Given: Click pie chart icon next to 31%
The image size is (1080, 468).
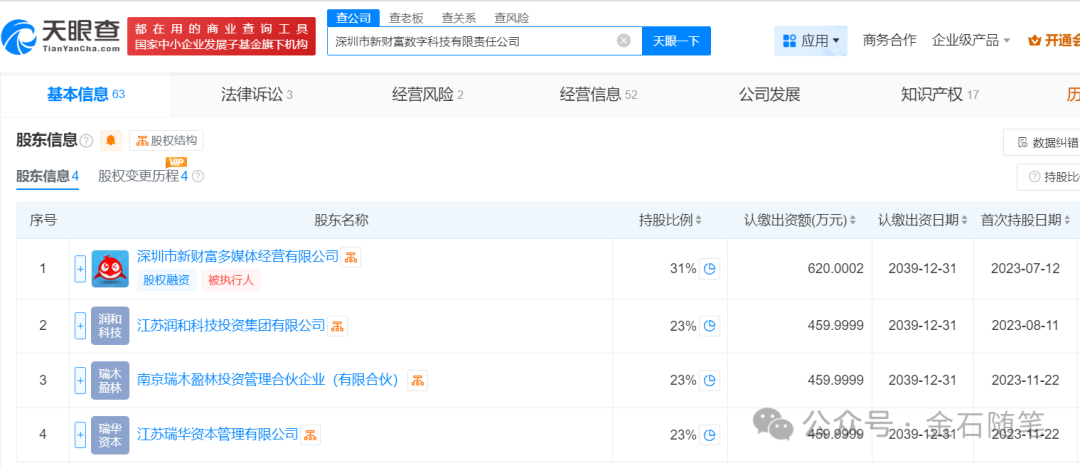Looking at the screenshot, I should pyautogui.click(x=710, y=269).
